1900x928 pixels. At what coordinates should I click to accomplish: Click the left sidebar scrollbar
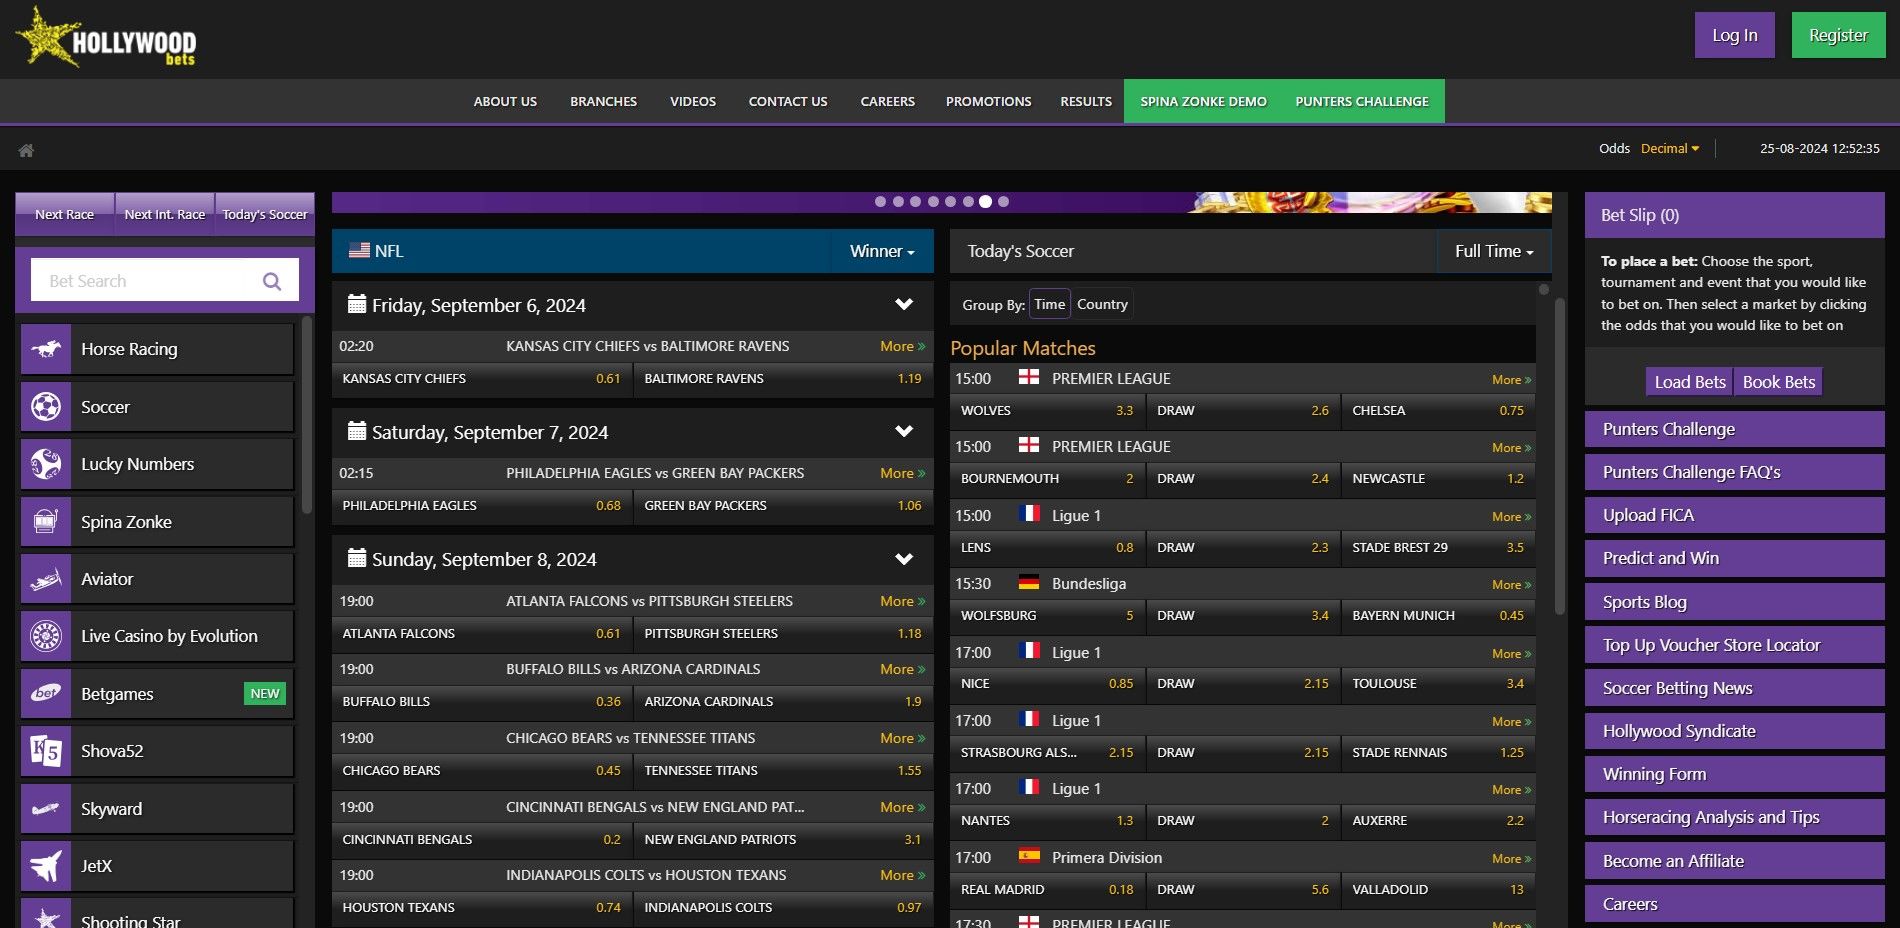307,415
